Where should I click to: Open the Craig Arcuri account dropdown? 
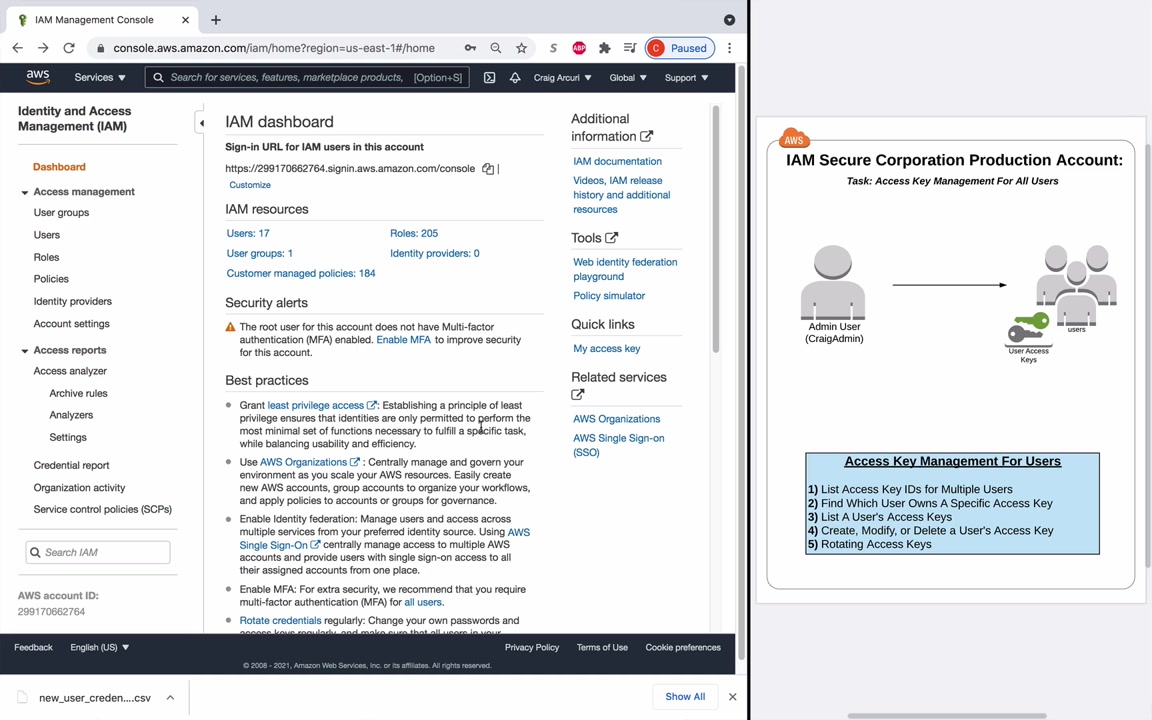(x=562, y=77)
